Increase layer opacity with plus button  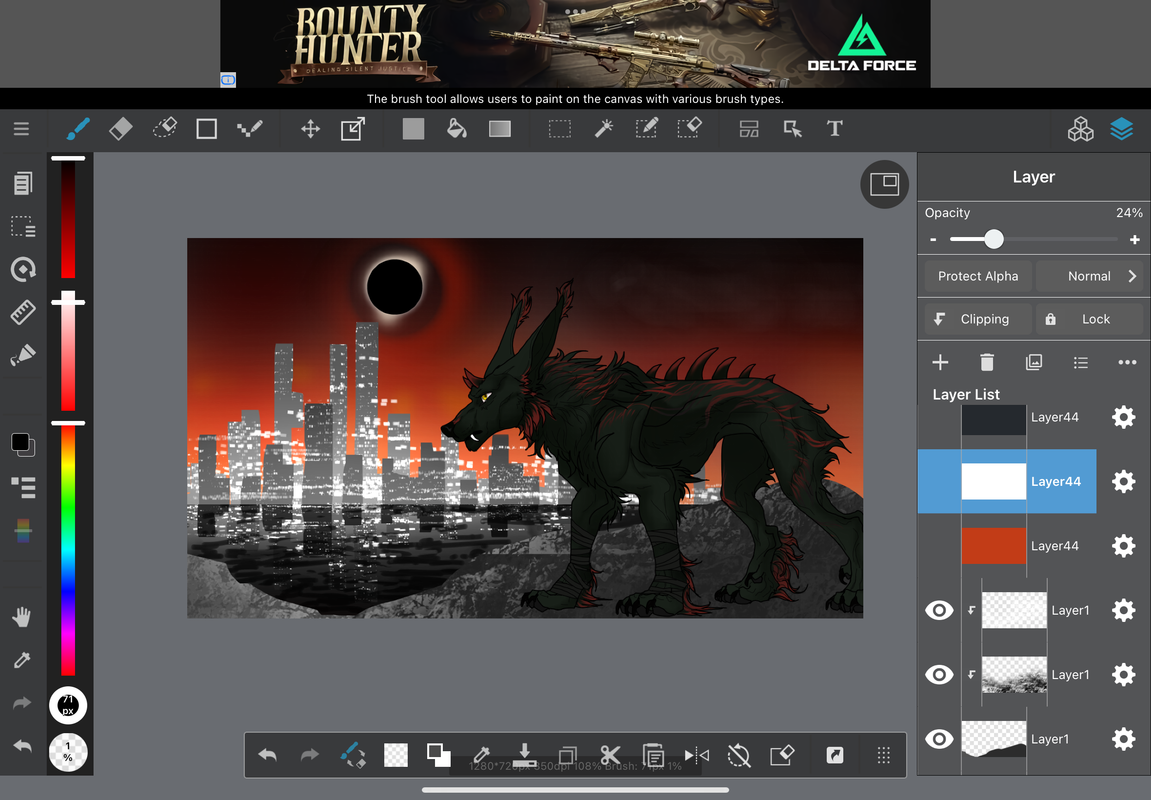click(1134, 239)
